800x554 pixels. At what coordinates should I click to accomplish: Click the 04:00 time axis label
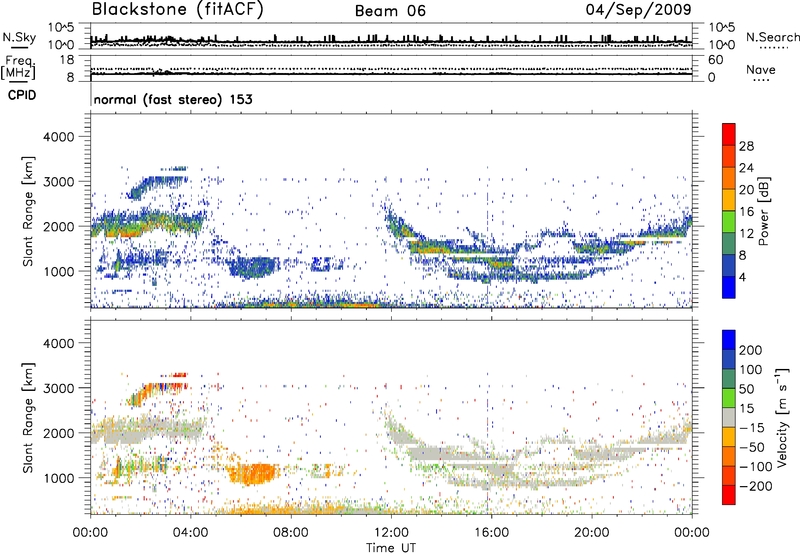click(190, 533)
